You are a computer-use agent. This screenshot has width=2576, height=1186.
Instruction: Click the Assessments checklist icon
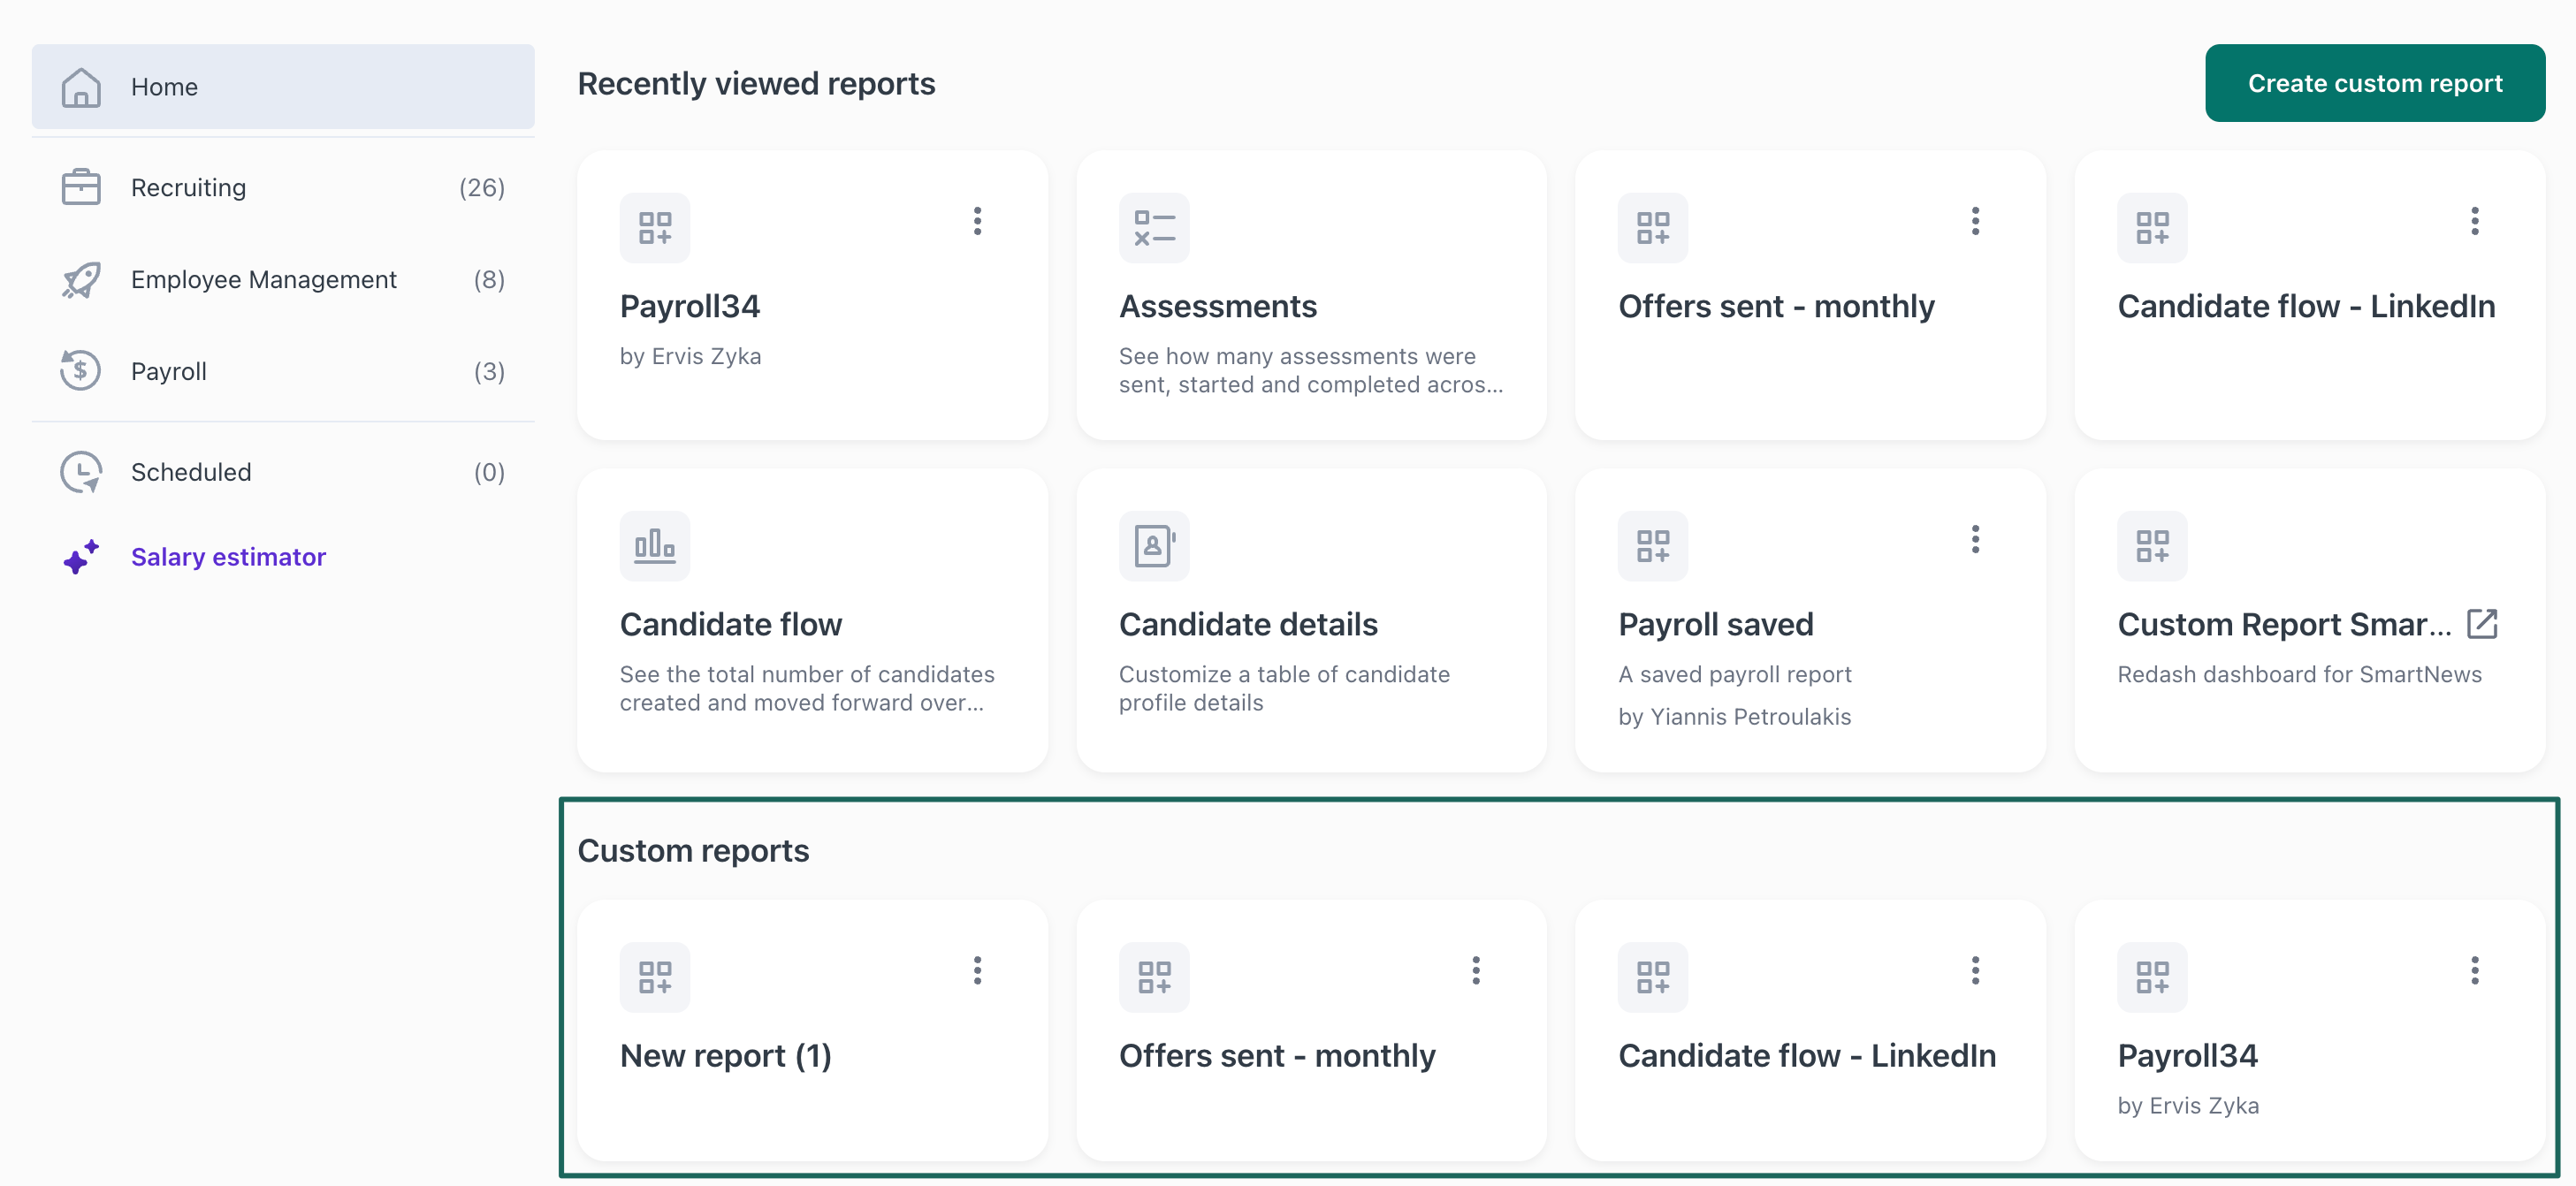pos(1154,228)
